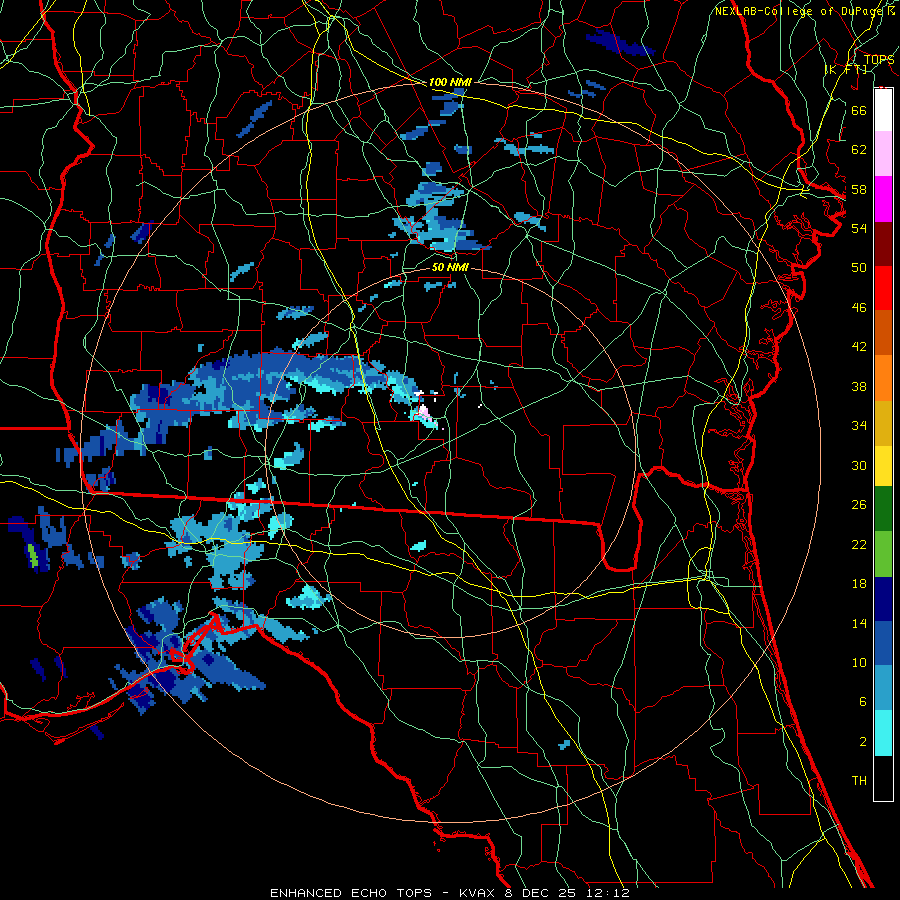Pick the medium blue legend swatch
Screen dimensions: 900x900
click(x=883, y=643)
